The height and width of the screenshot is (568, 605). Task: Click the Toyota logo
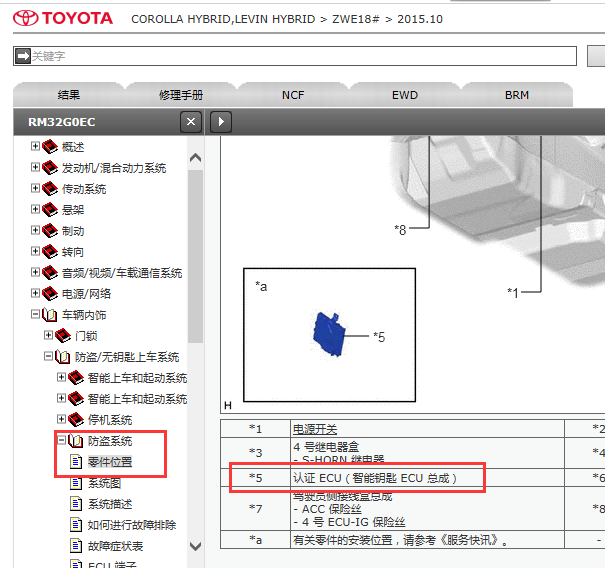coord(63,18)
